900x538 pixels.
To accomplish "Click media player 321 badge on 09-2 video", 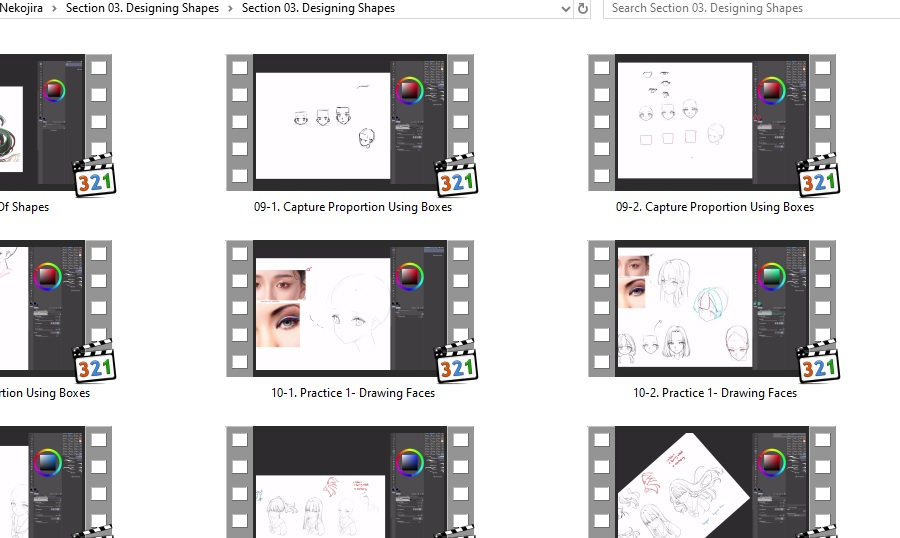I will coord(818,175).
